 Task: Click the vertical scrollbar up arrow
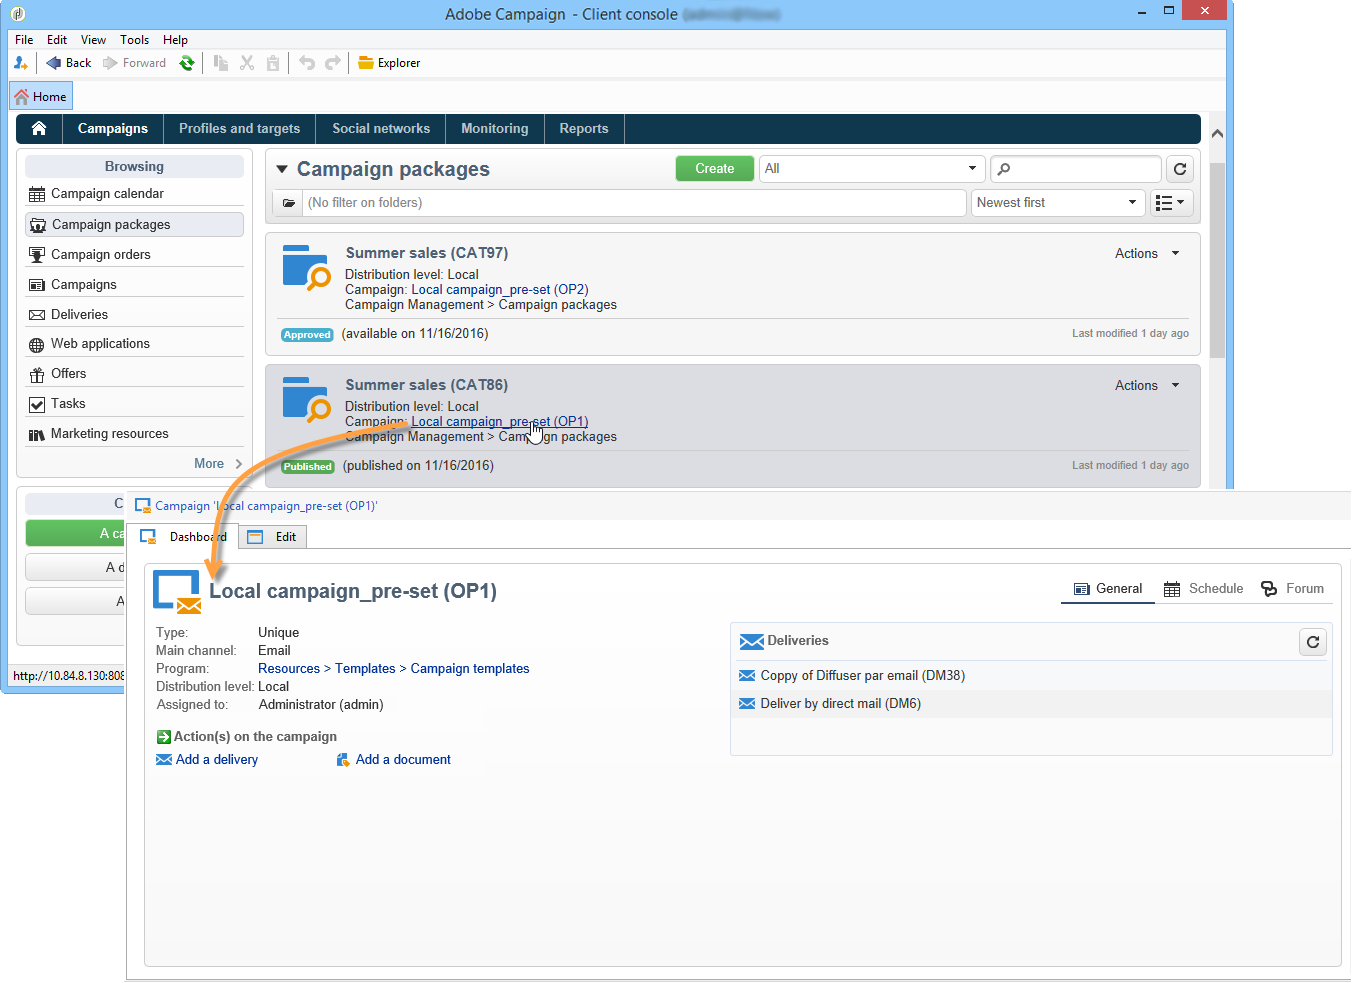point(1217,134)
